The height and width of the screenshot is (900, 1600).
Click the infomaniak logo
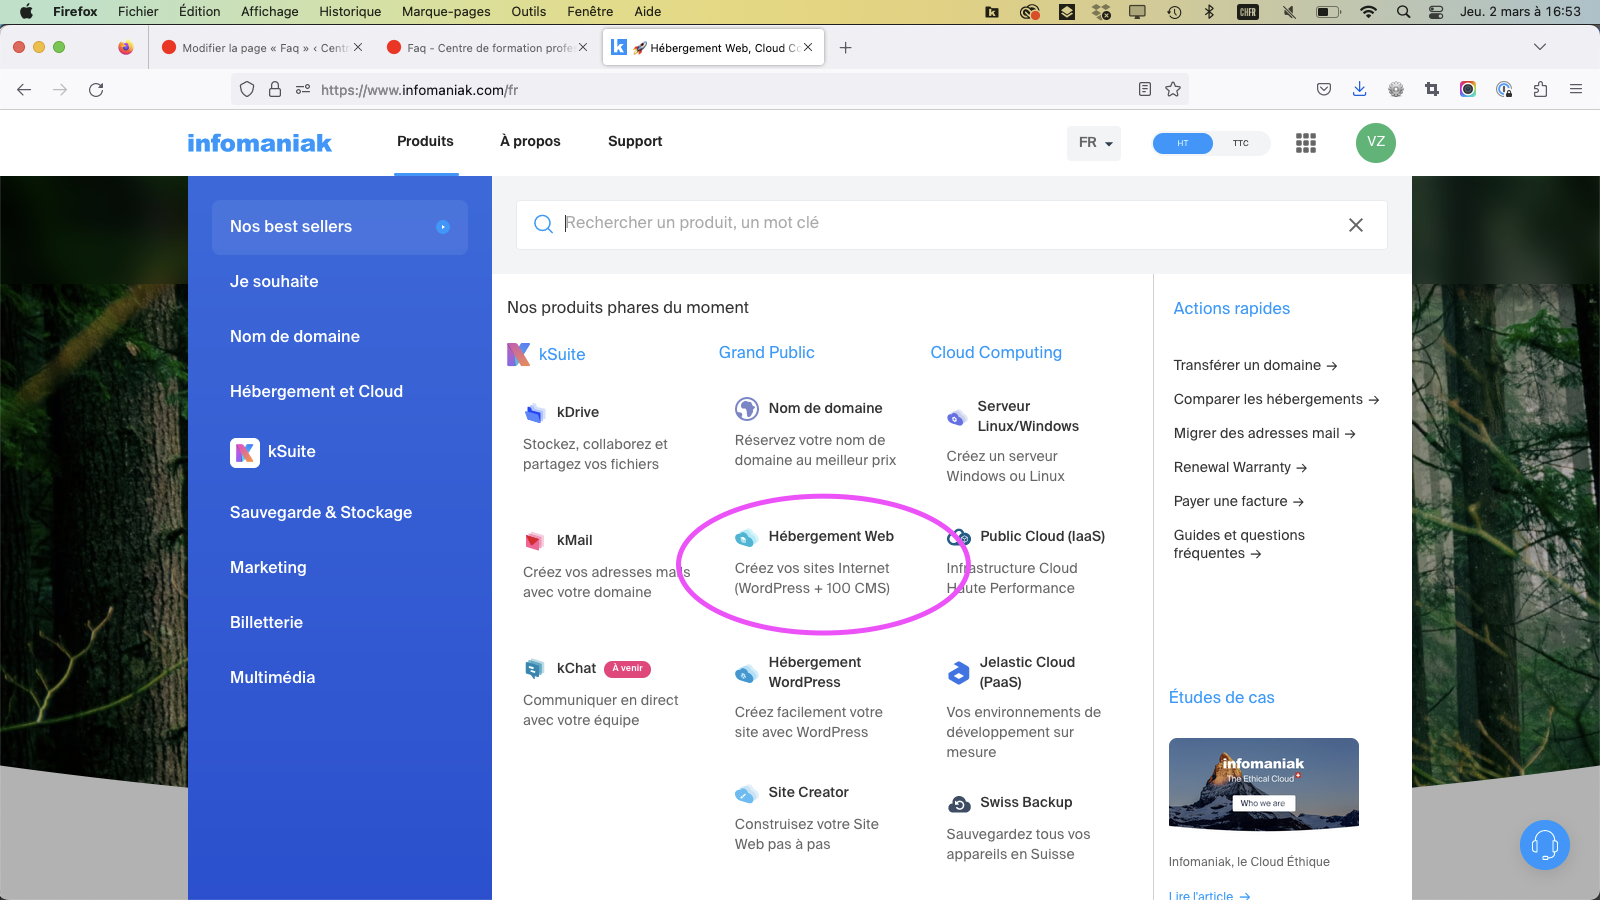coord(260,143)
